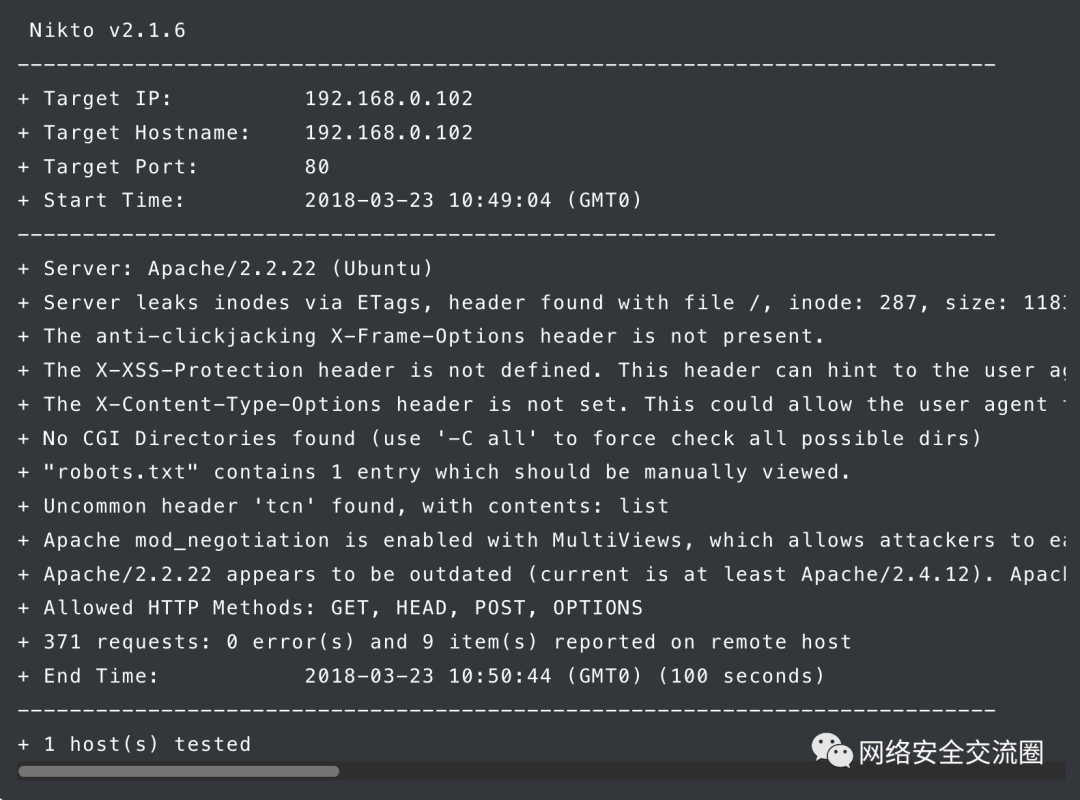Click the Target Port value 80
This screenshot has height=800, width=1080.
pos(318,167)
